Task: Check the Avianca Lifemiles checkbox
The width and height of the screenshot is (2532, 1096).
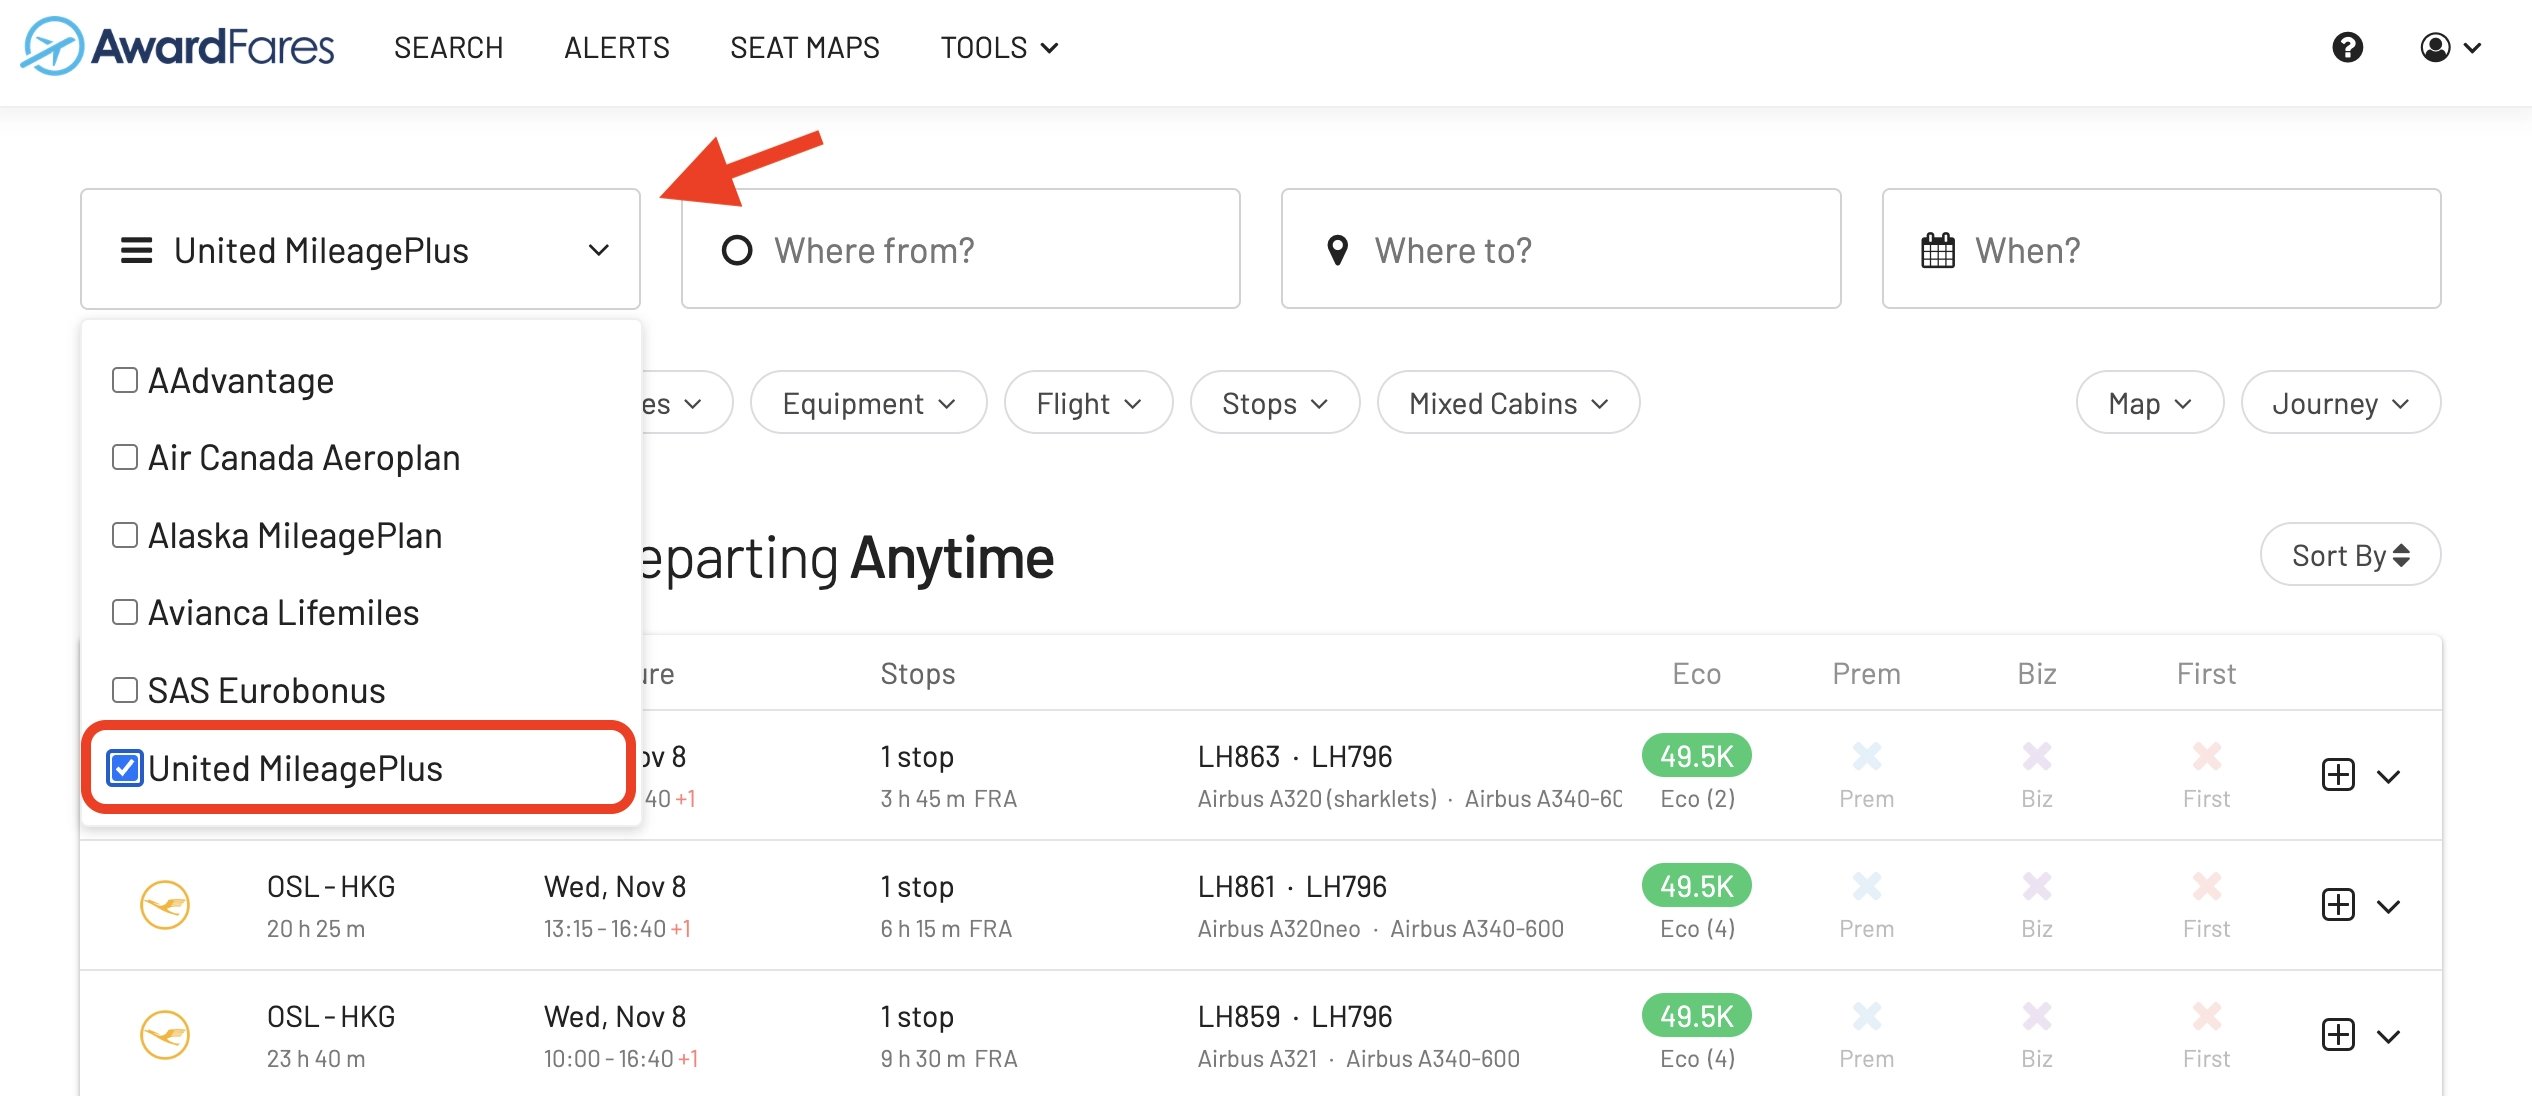Action: click(125, 612)
